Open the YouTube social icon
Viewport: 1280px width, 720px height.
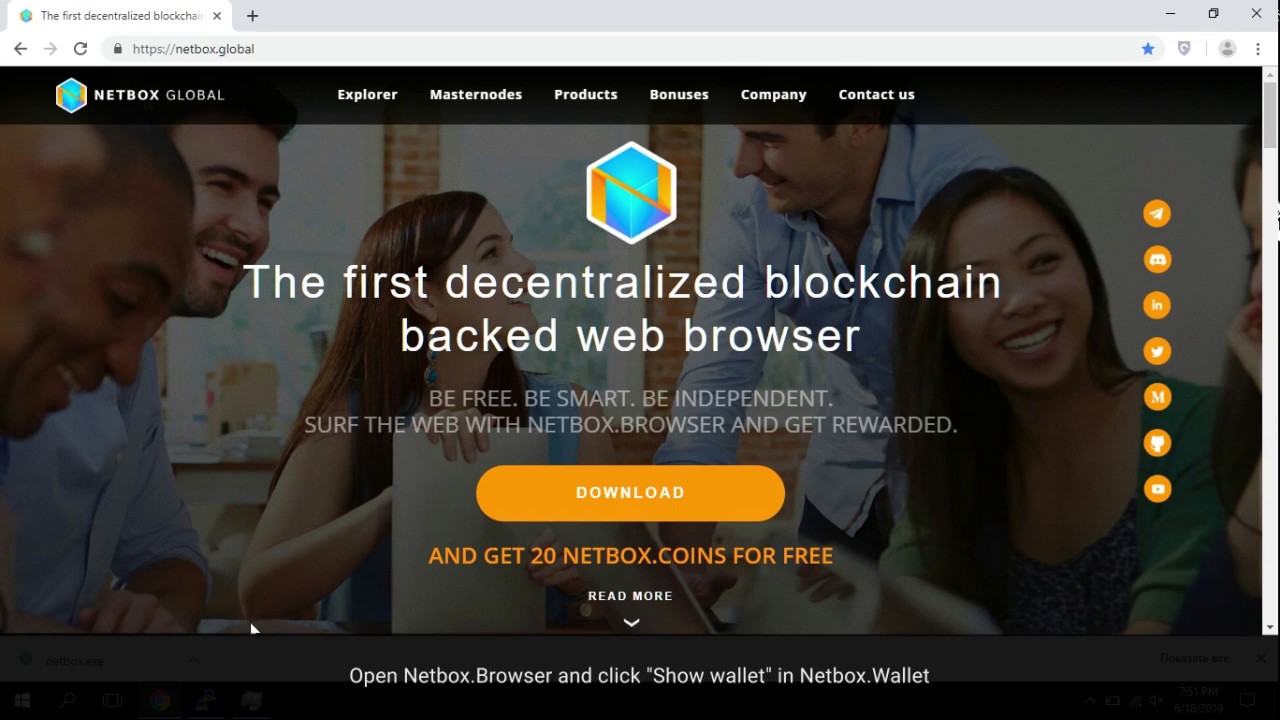point(1157,489)
